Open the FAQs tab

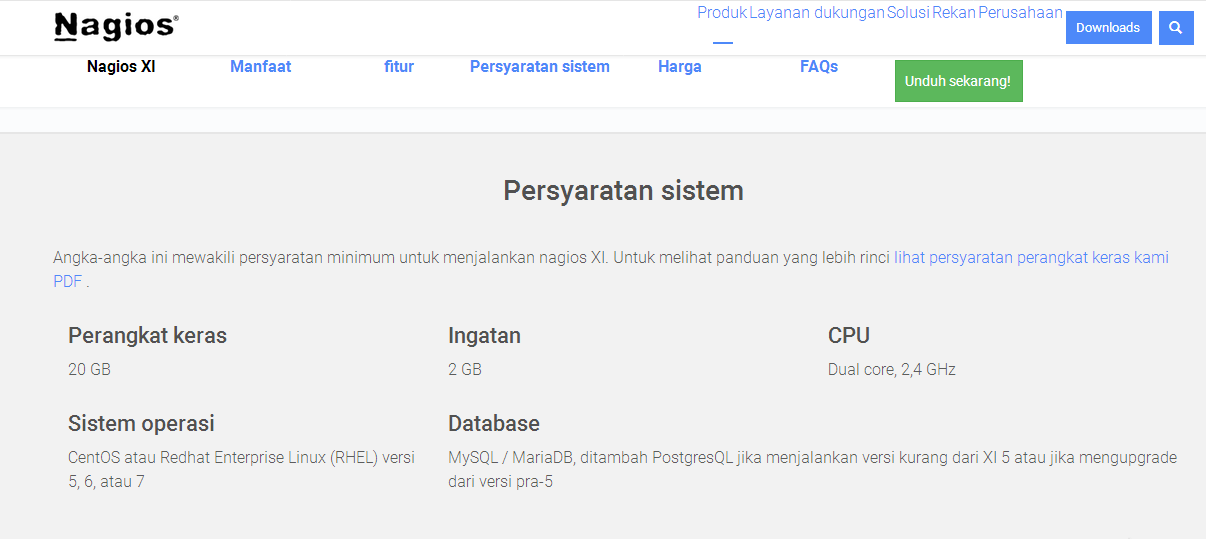[819, 67]
